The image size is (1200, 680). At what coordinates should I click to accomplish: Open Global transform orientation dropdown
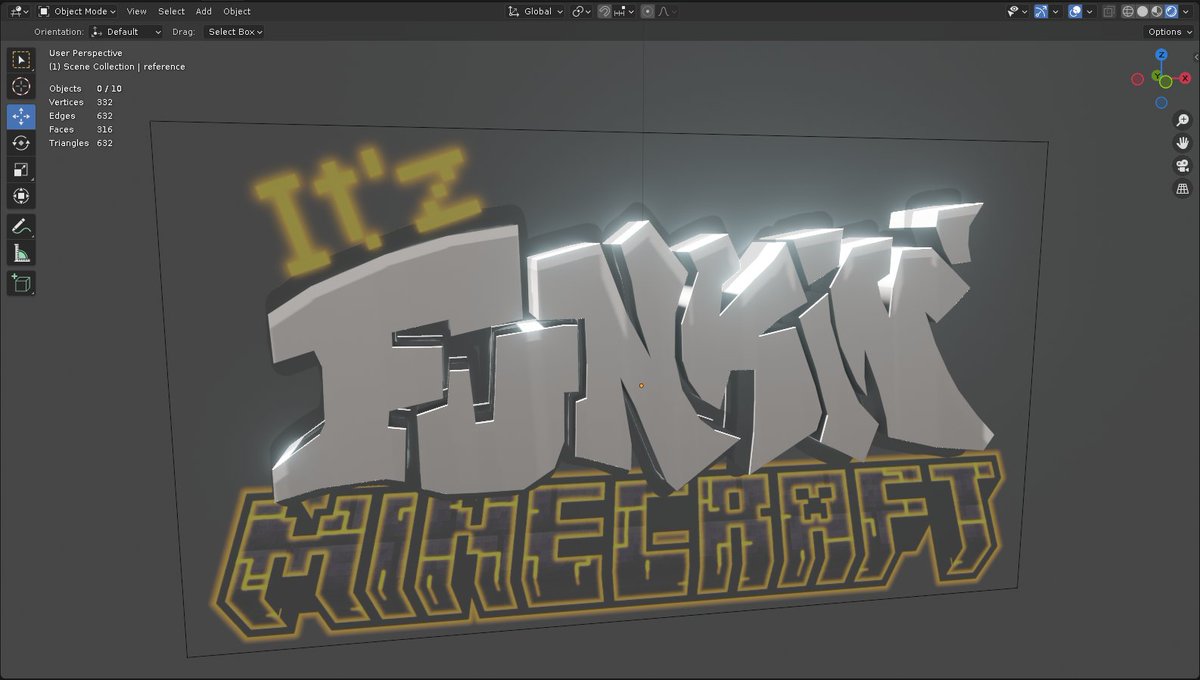pyautogui.click(x=535, y=11)
